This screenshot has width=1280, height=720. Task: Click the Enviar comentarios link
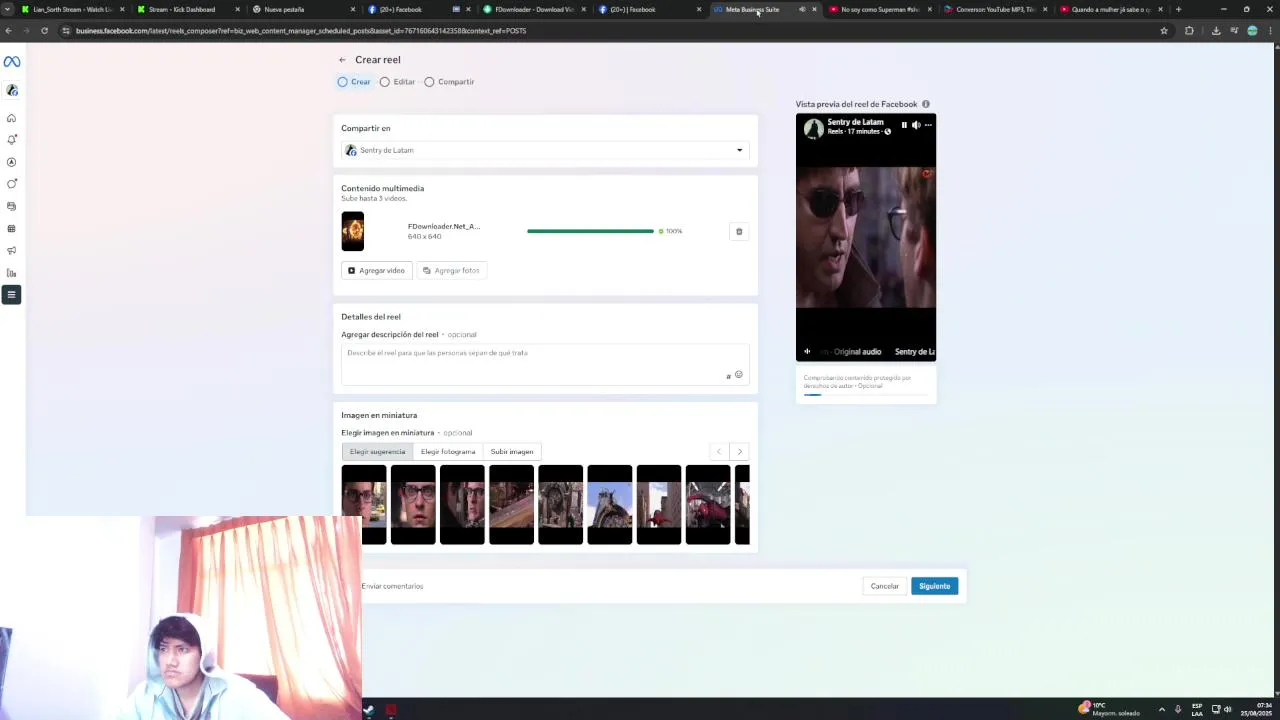(392, 586)
